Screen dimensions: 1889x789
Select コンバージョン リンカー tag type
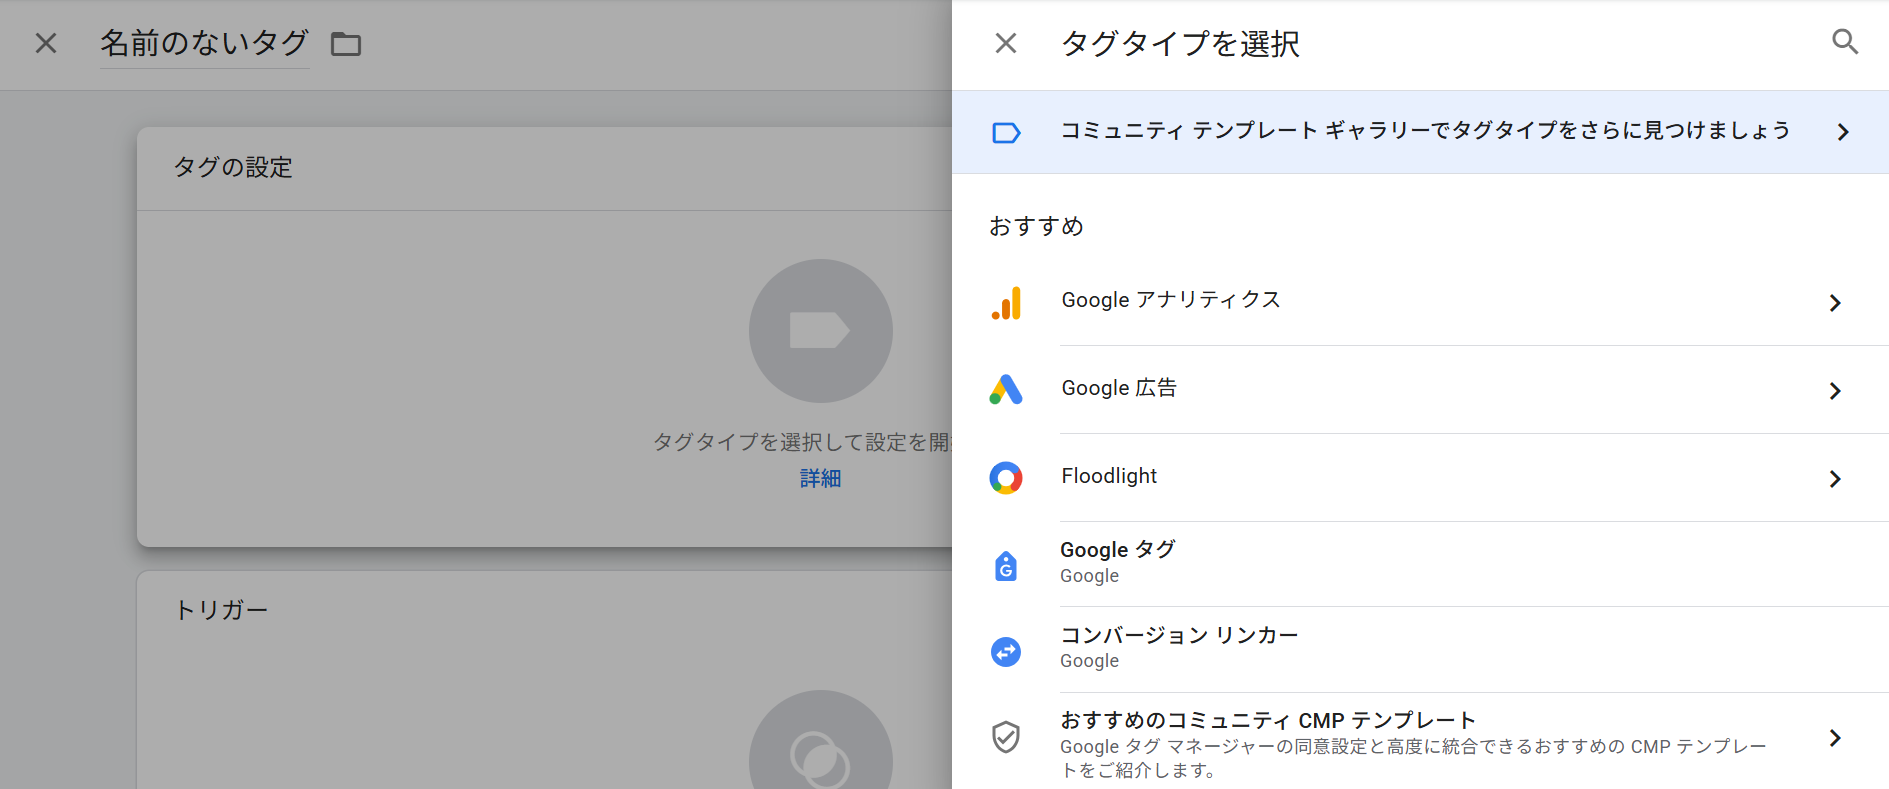pyautogui.click(x=1179, y=636)
